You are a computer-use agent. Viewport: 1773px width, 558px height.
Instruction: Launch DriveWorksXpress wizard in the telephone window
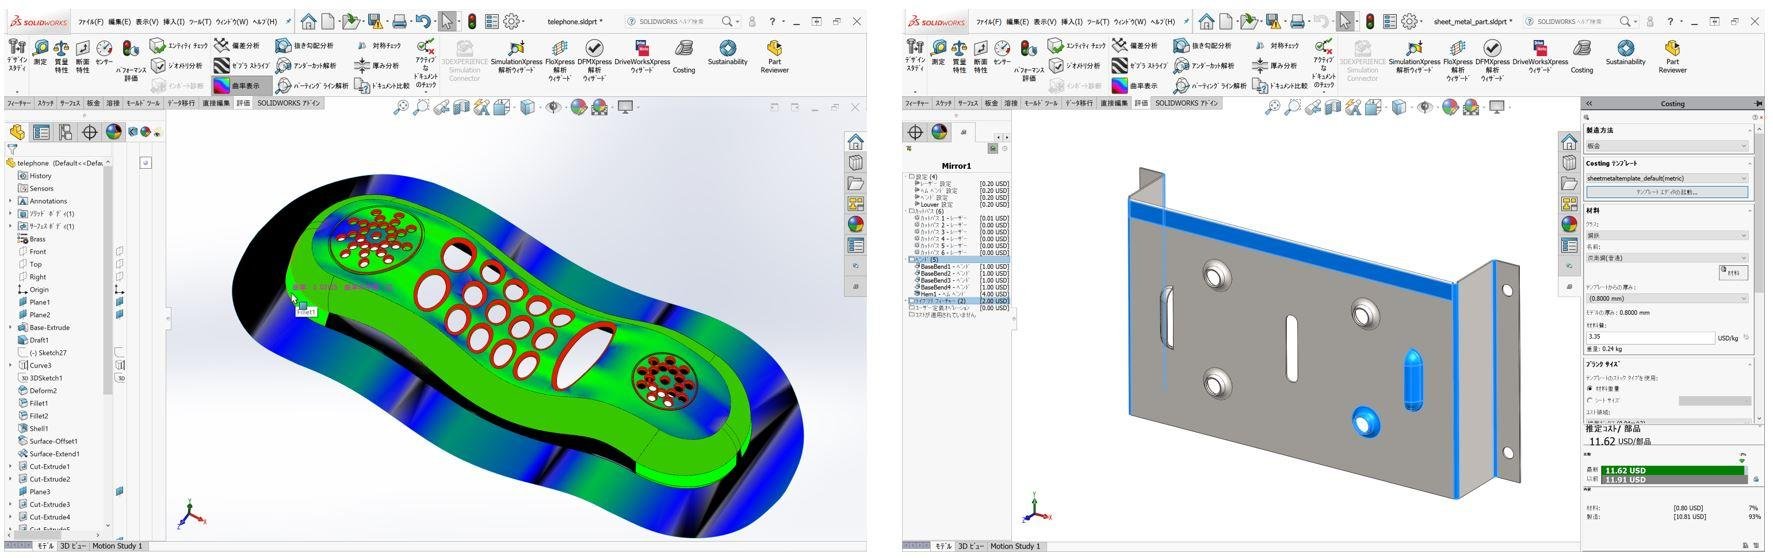[x=642, y=56]
